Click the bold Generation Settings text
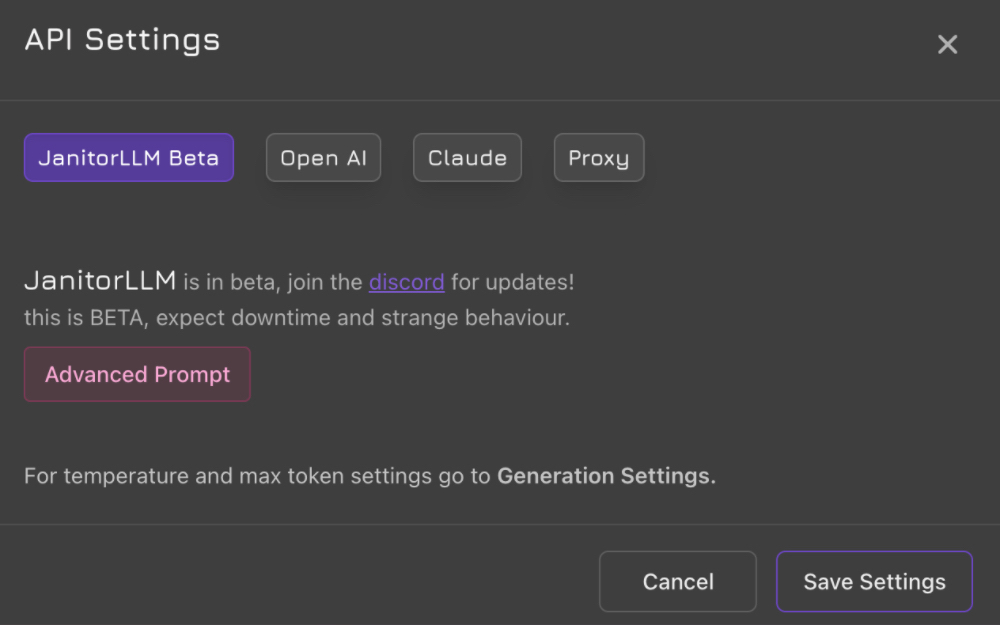The image size is (1000, 625). coord(606,476)
